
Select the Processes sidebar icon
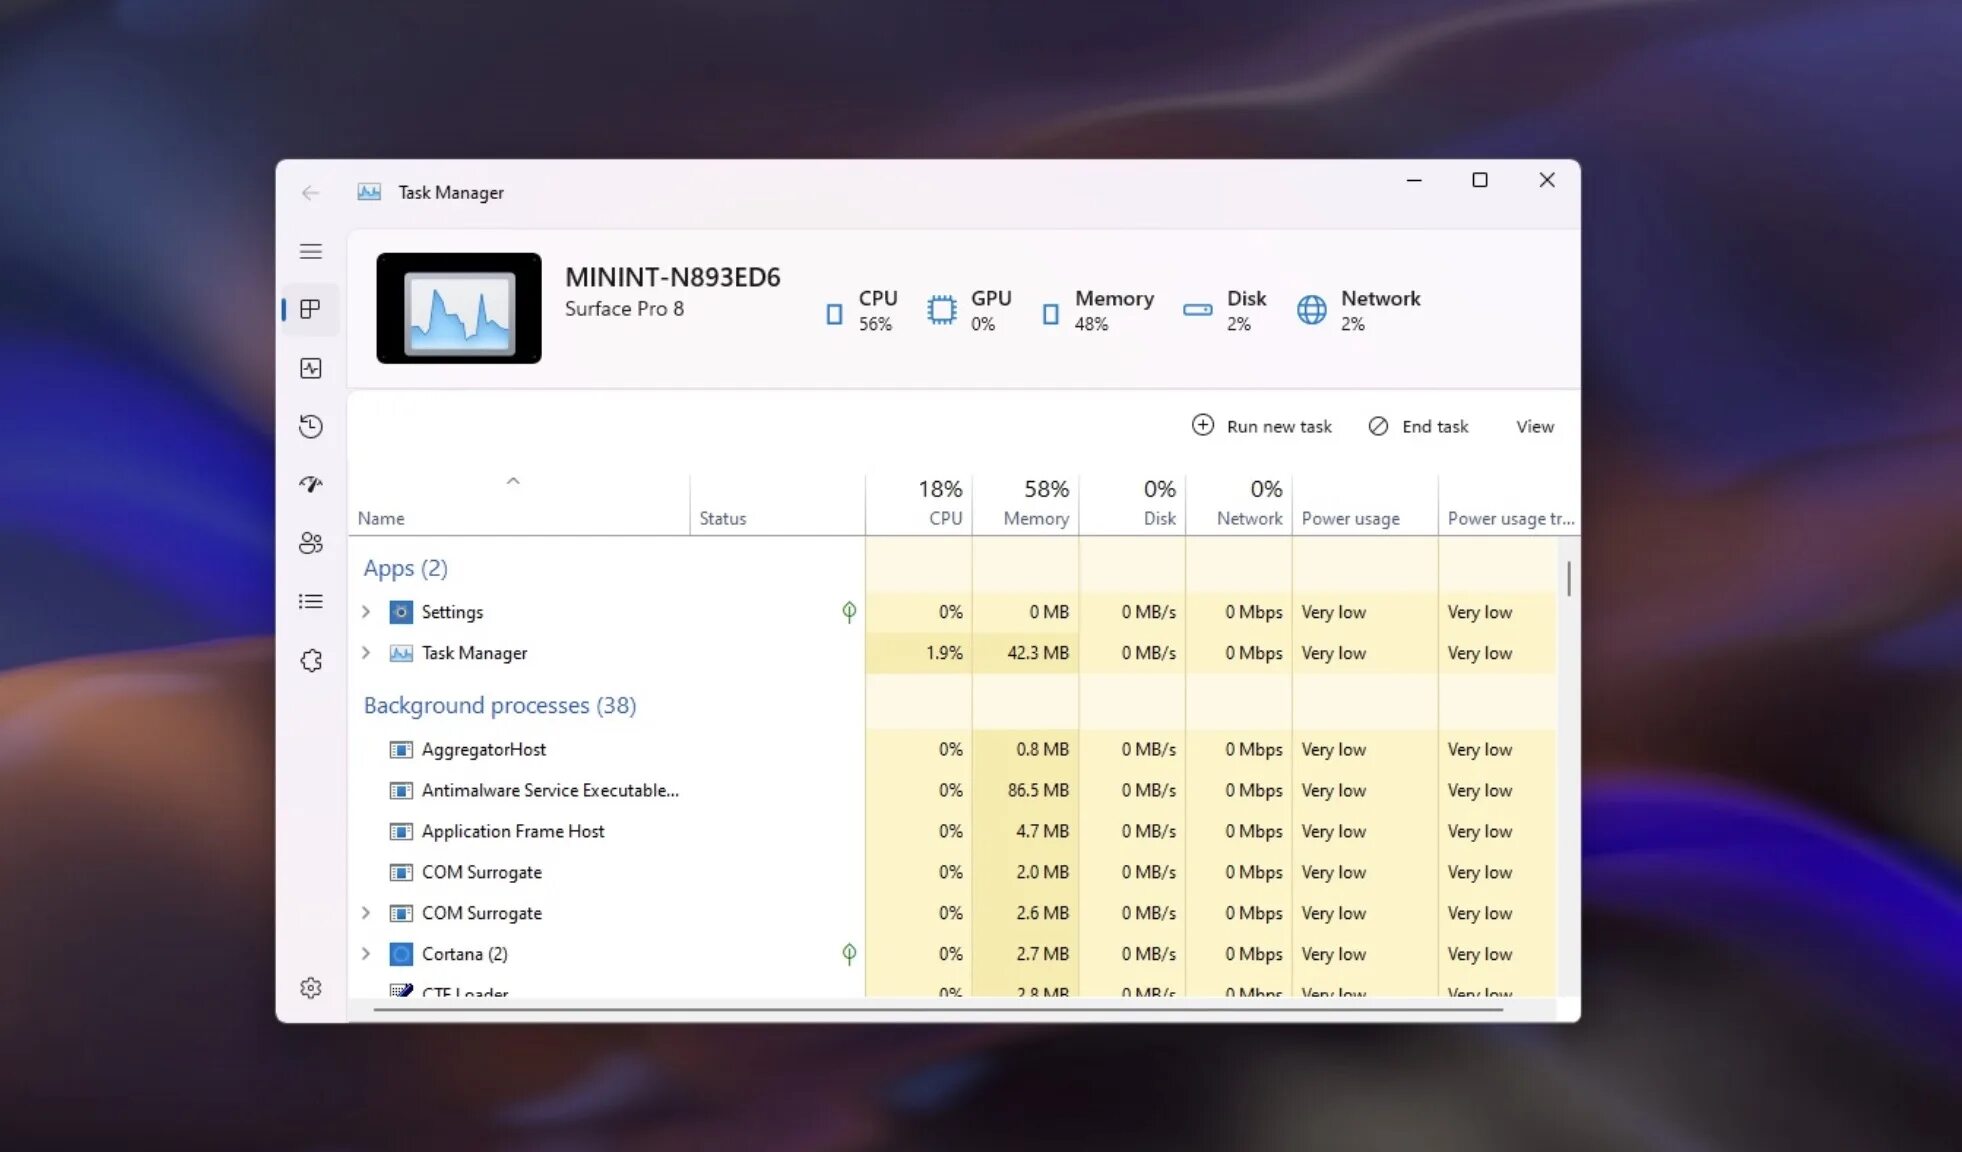(x=311, y=309)
